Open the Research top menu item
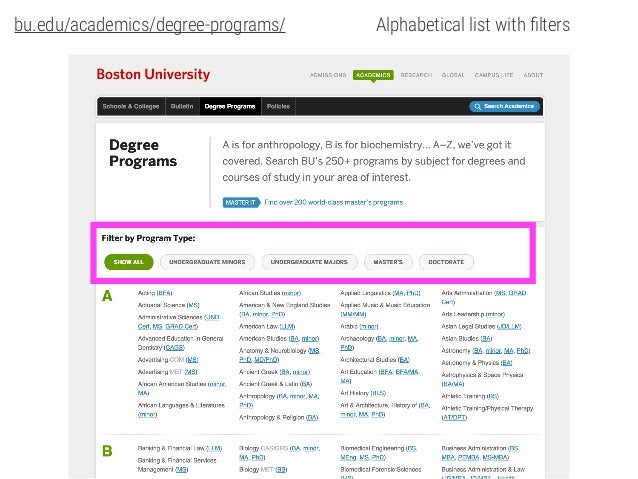The width and height of the screenshot is (638, 479). 416,75
